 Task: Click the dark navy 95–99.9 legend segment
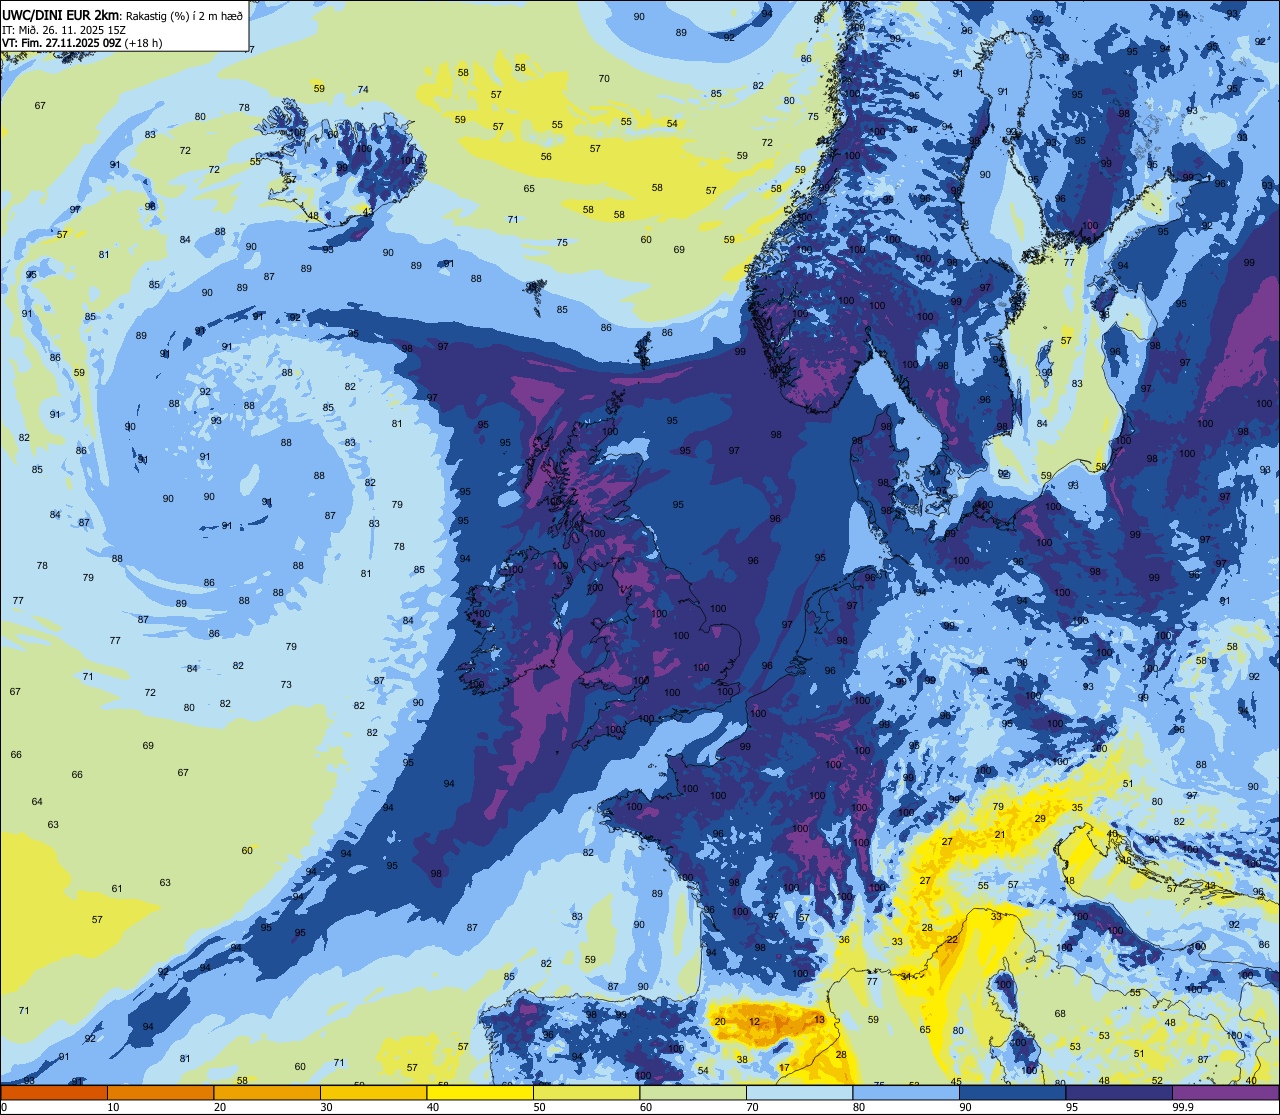(x=1120, y=1092)
